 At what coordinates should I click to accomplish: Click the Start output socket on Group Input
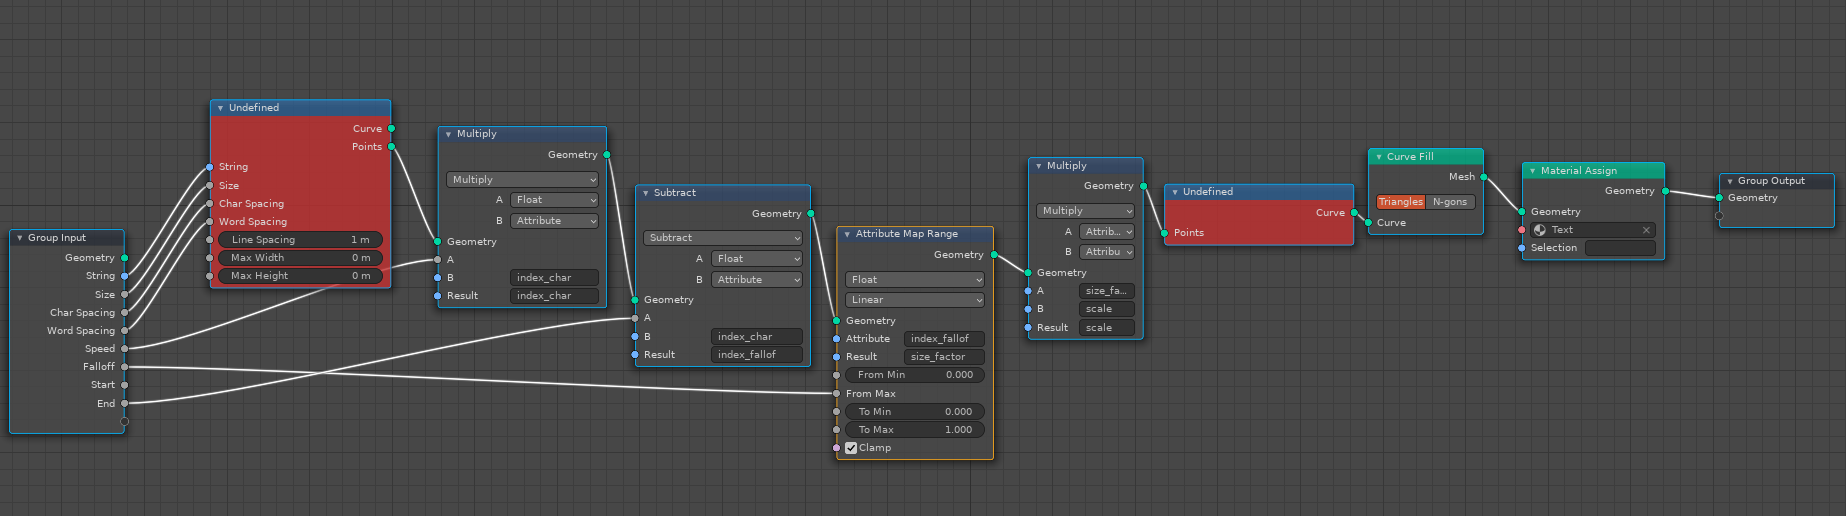point(124,385)
